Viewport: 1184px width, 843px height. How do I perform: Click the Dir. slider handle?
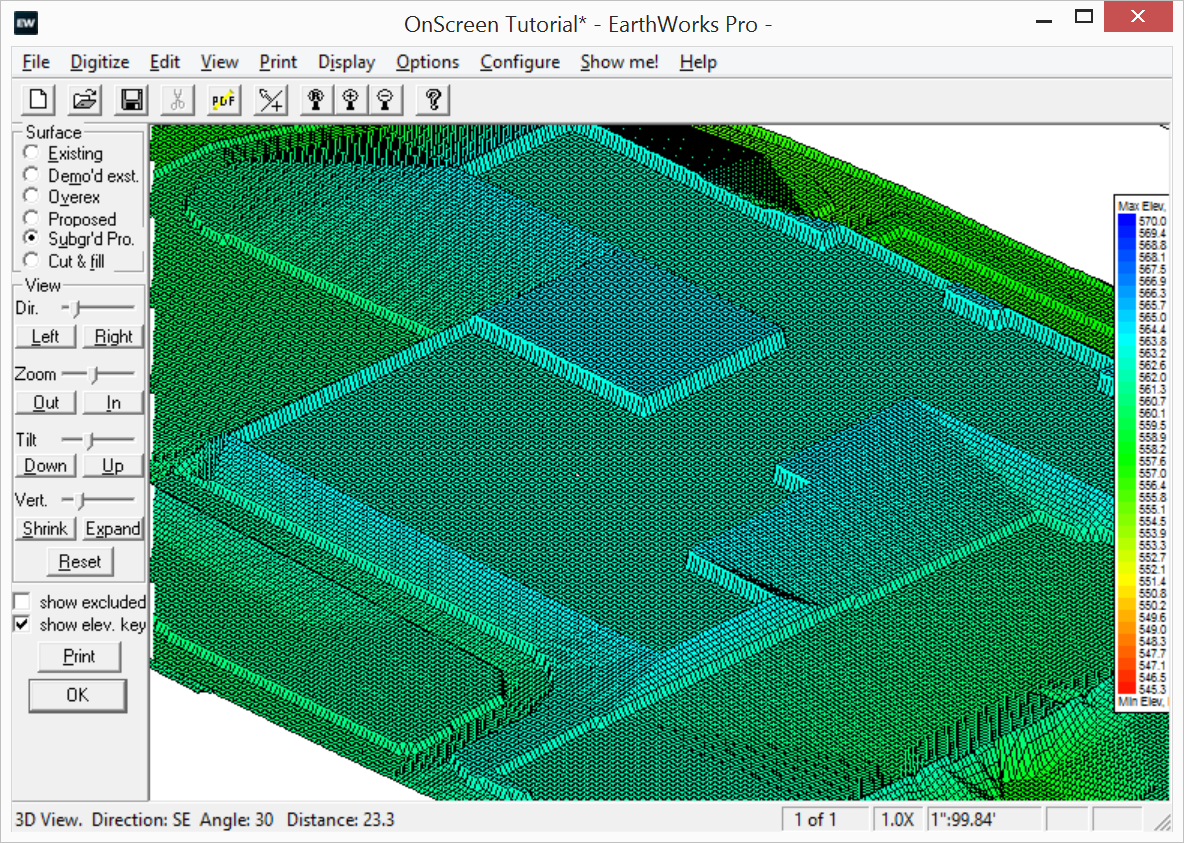74,307
